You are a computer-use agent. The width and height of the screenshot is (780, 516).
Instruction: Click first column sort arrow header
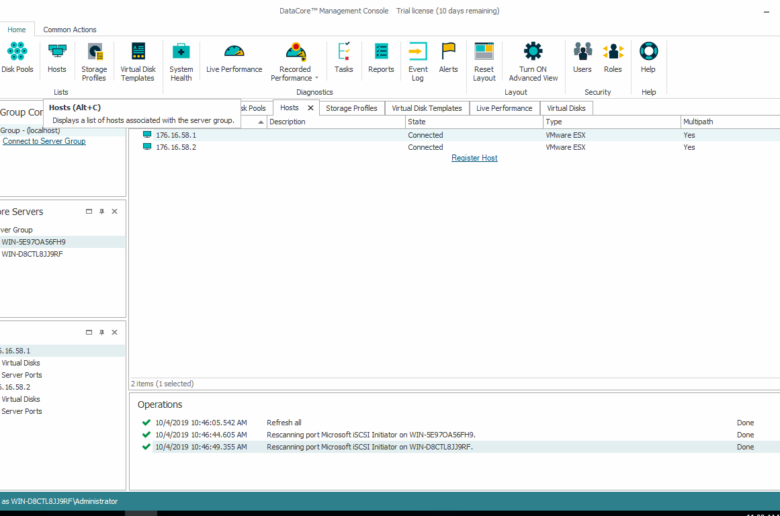pyautogui.click(x=260, y=122)
